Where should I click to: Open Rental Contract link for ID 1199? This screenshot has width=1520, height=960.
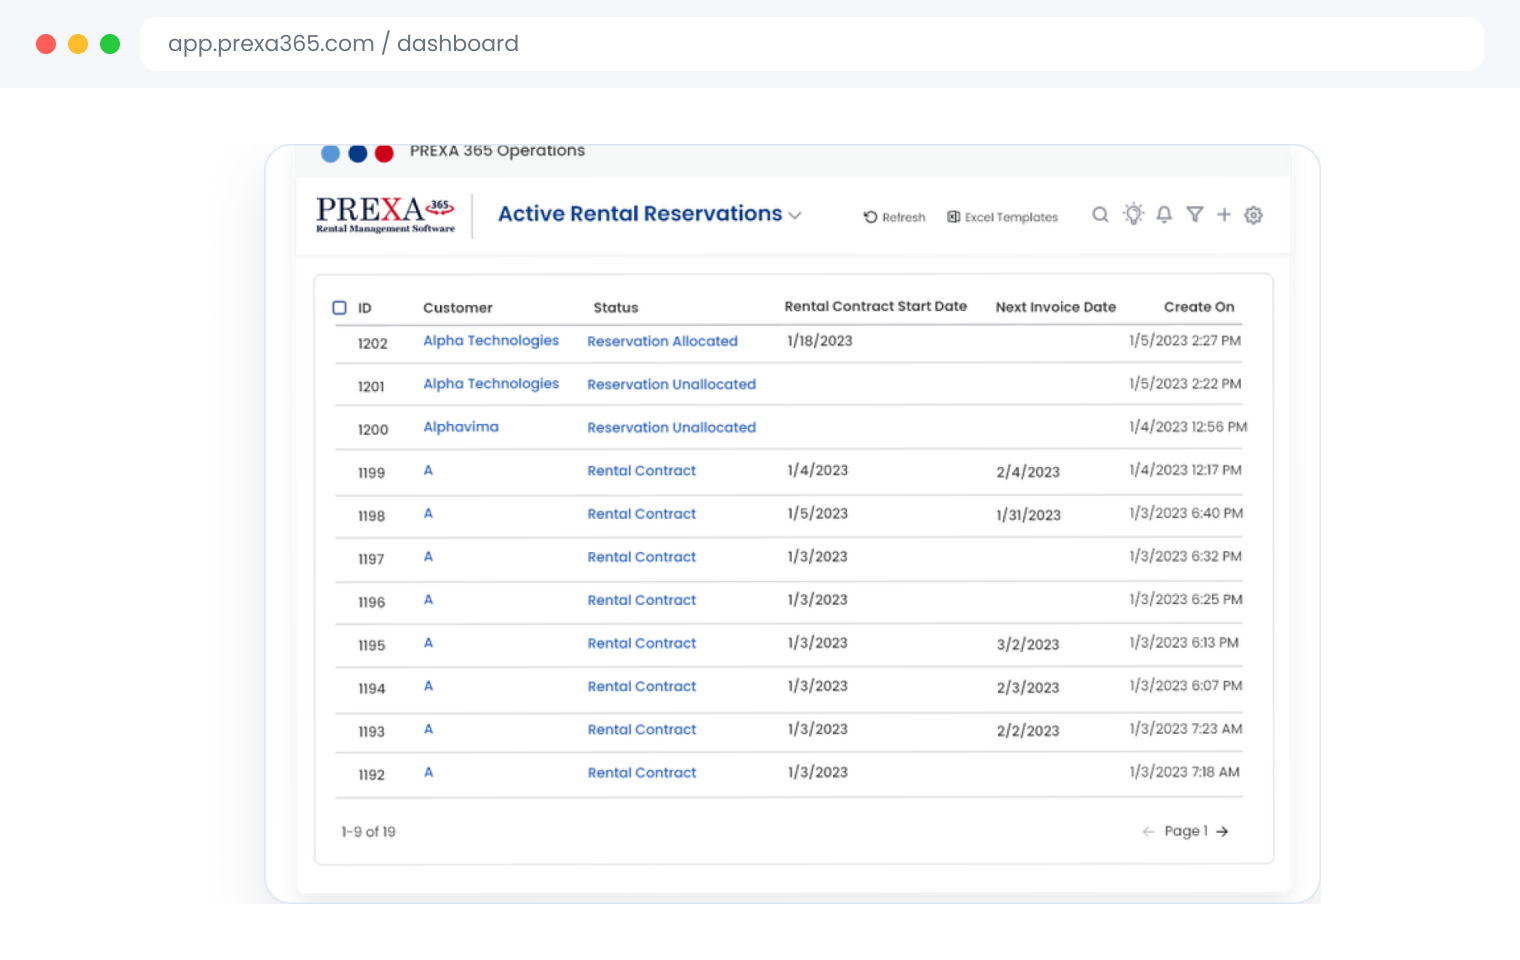coord(642,471)
